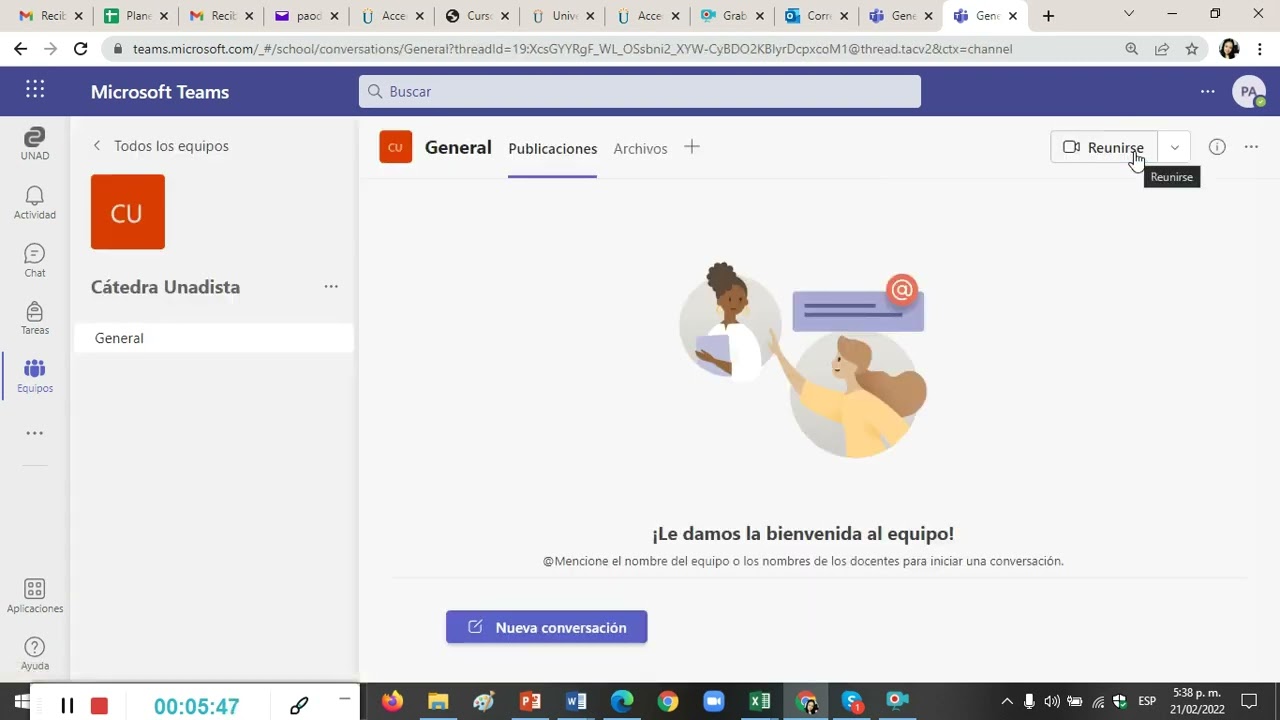Viewport: 1280px width, 720px height.
Task: Switch to Archivos tab
Action: (x=640, y=148)
